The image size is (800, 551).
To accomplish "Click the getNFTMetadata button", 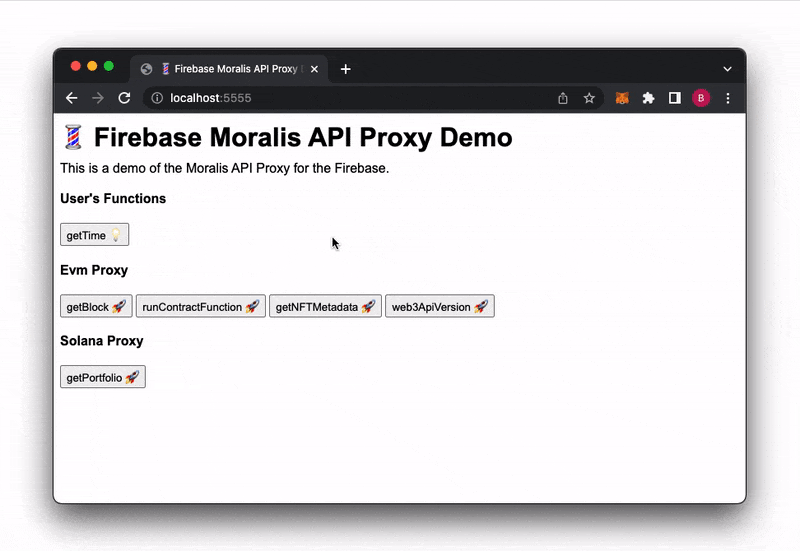I will [x=326, y=306].
